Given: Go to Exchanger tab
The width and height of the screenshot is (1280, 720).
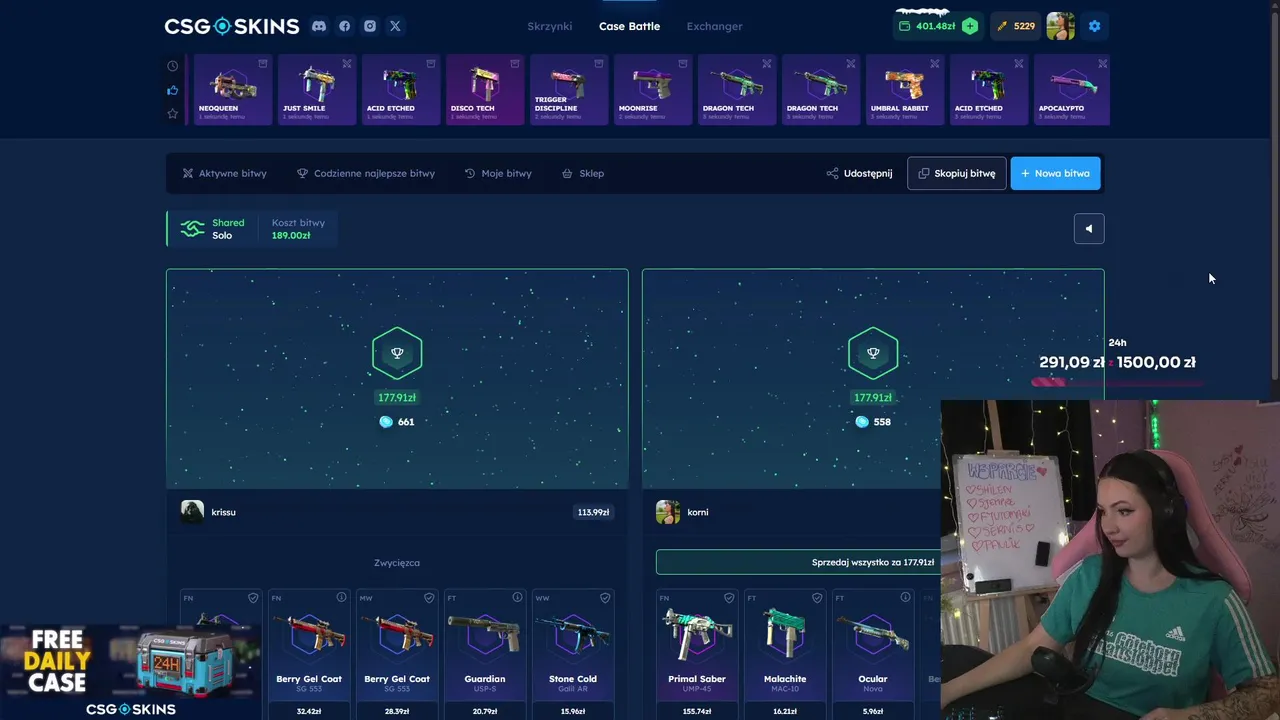Looking at the screenshot, I should 714,26.
